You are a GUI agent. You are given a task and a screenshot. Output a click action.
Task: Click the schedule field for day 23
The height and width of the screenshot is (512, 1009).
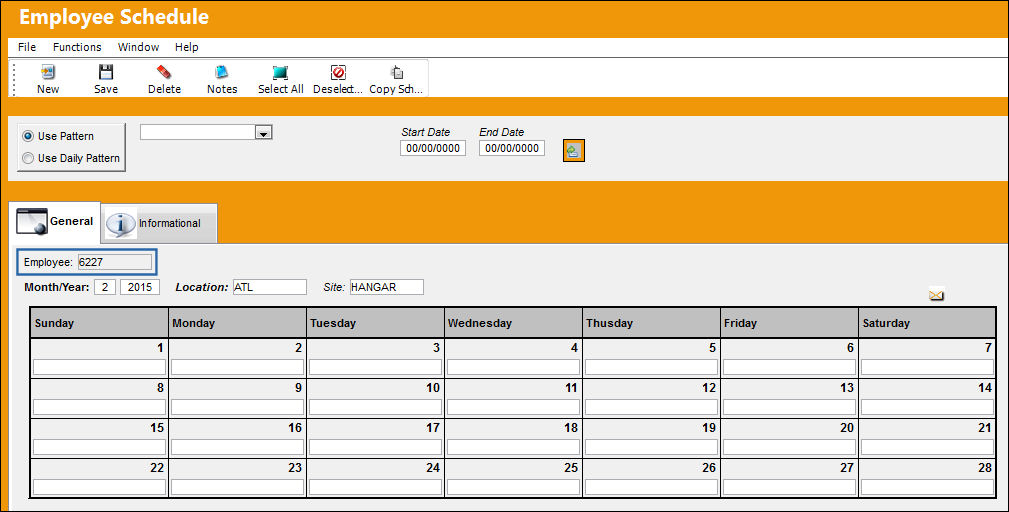click(237, 487)
